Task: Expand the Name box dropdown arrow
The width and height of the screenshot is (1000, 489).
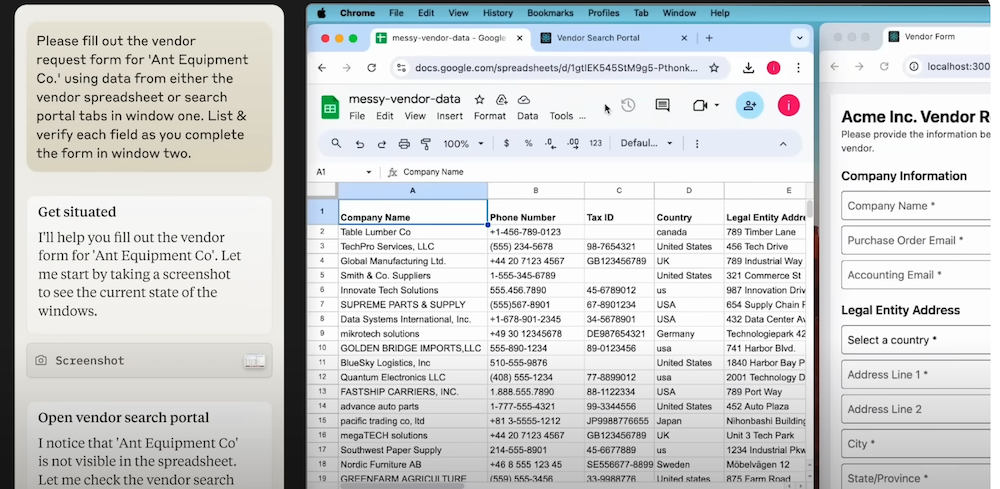Action: (369, 172)
